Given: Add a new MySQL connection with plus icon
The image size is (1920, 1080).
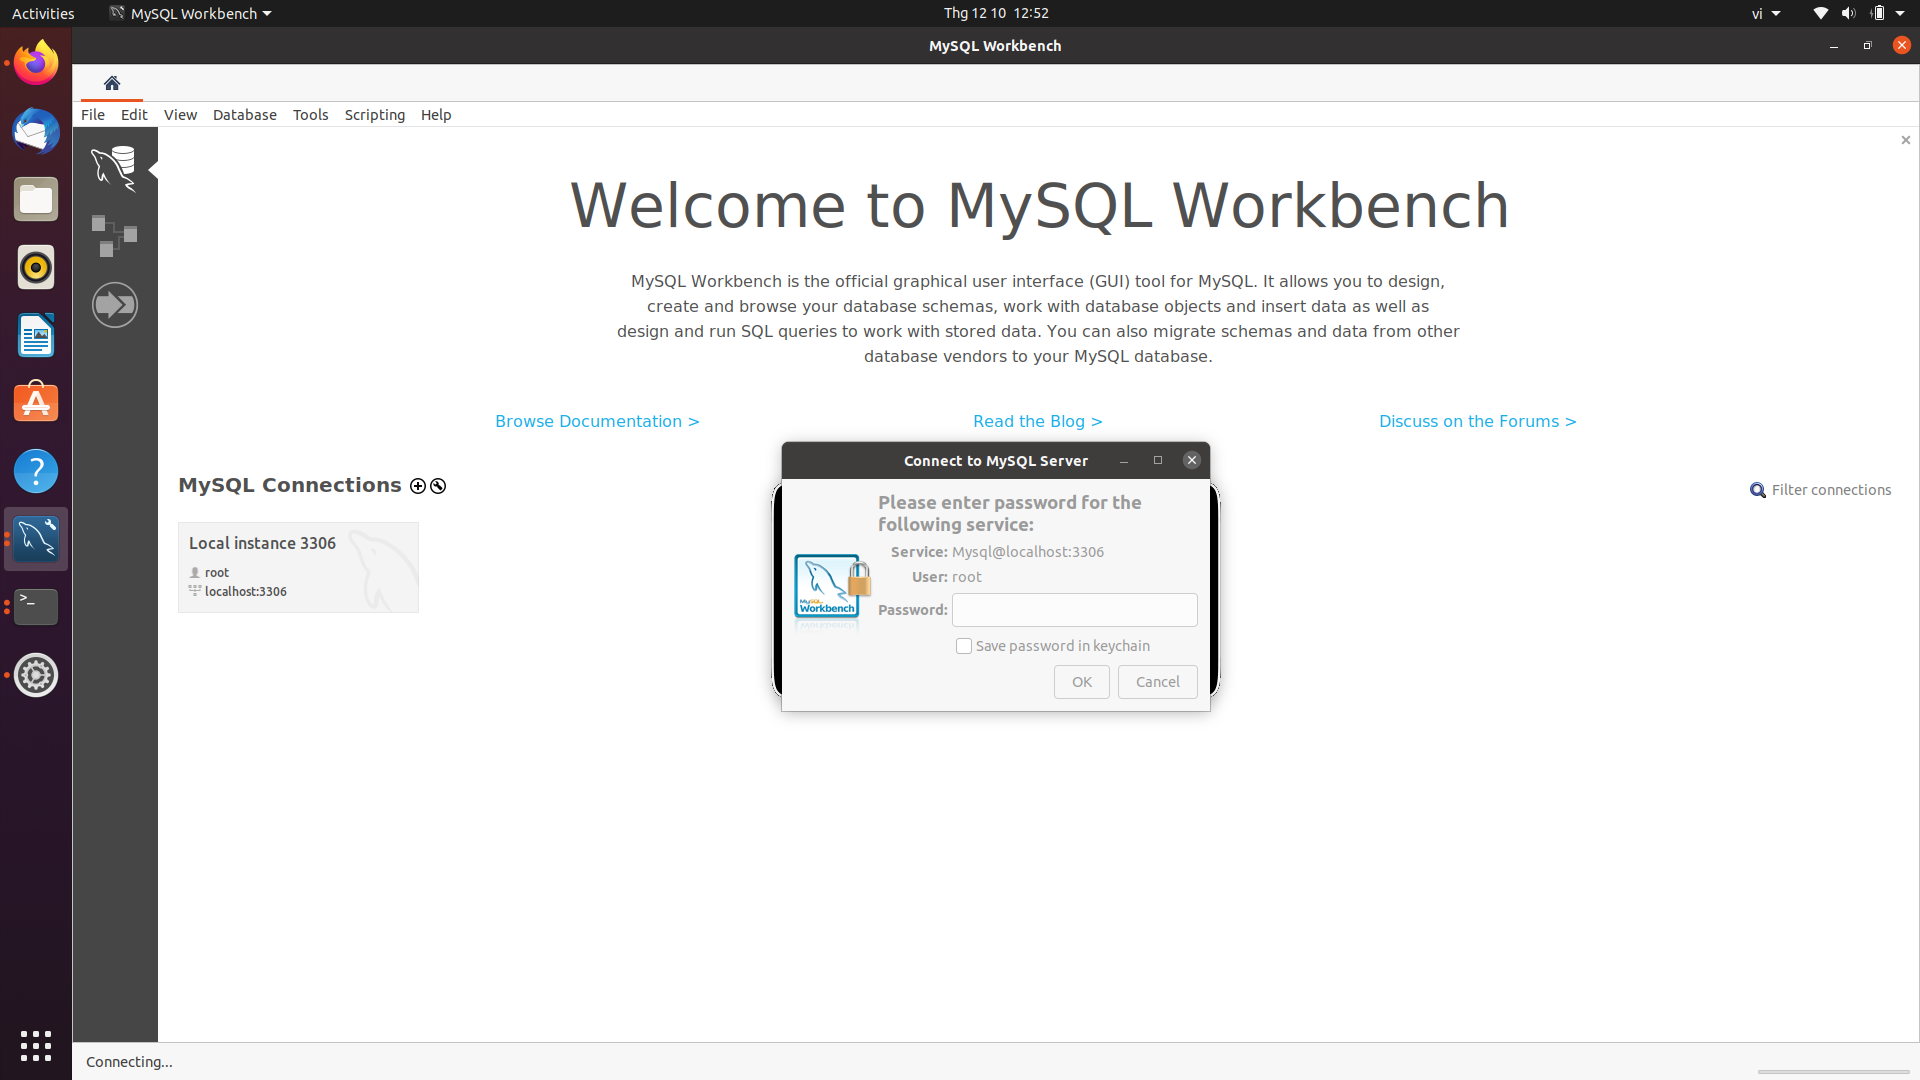Looking at the screenshot, I should point(417,486).
